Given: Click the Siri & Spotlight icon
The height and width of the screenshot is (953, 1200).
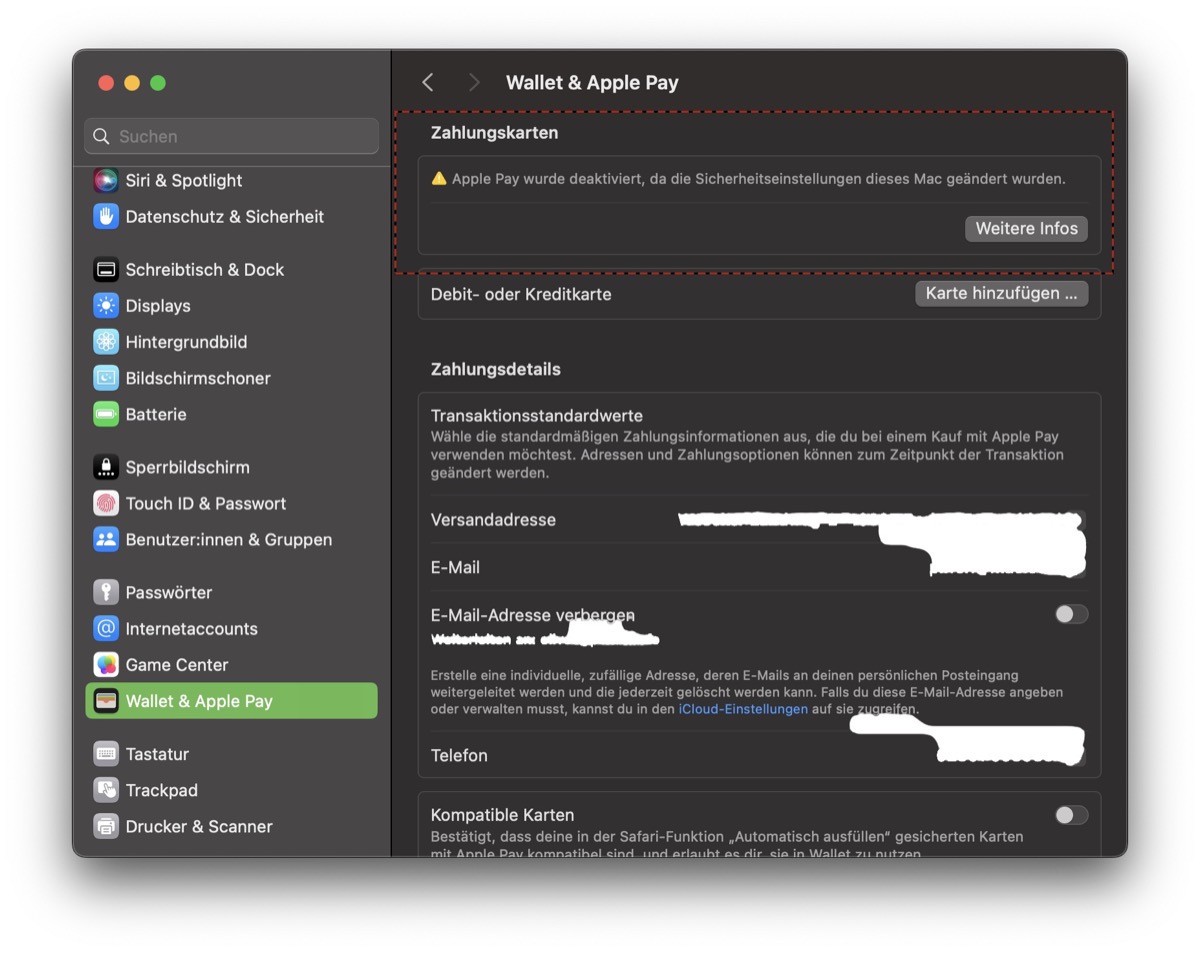Looking at the screenshot, I should [x=106, y=180].
